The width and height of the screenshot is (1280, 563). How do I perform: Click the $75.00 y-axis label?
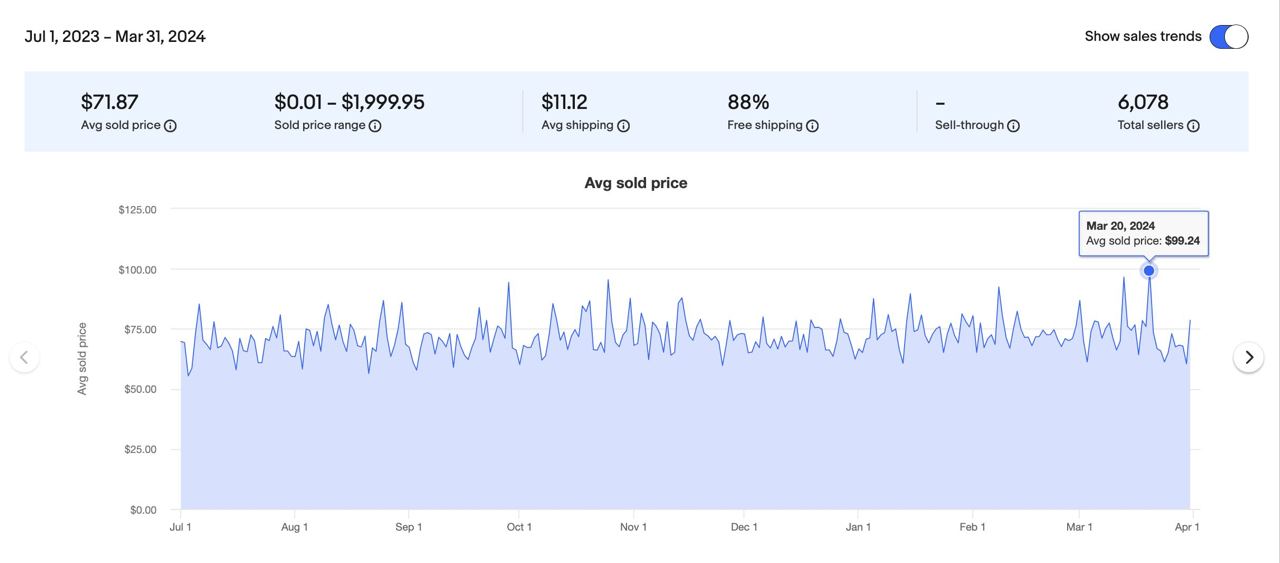(139, 330)
